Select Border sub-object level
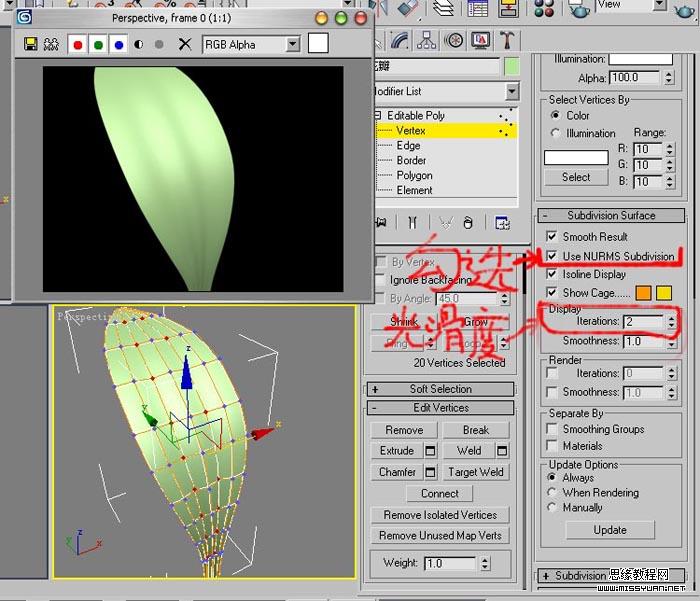This screenshot has height=601, width=700. (x=411, y=160)
